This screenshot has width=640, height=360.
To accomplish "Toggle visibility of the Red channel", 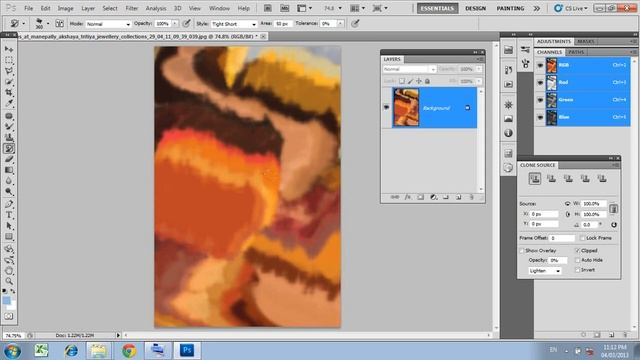I will click(540, 82).
